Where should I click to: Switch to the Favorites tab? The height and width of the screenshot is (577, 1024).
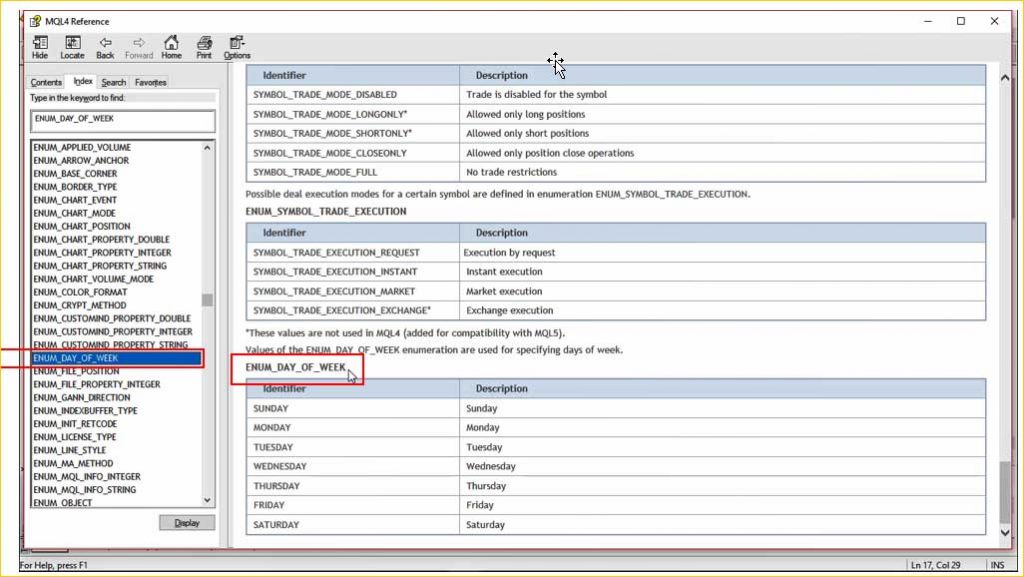[x=150, y=82]
